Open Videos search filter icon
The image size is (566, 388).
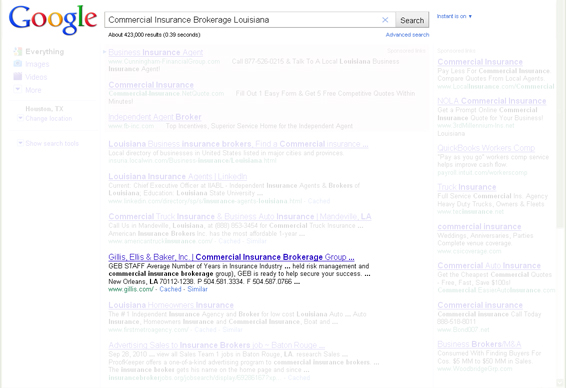point(18,77)
